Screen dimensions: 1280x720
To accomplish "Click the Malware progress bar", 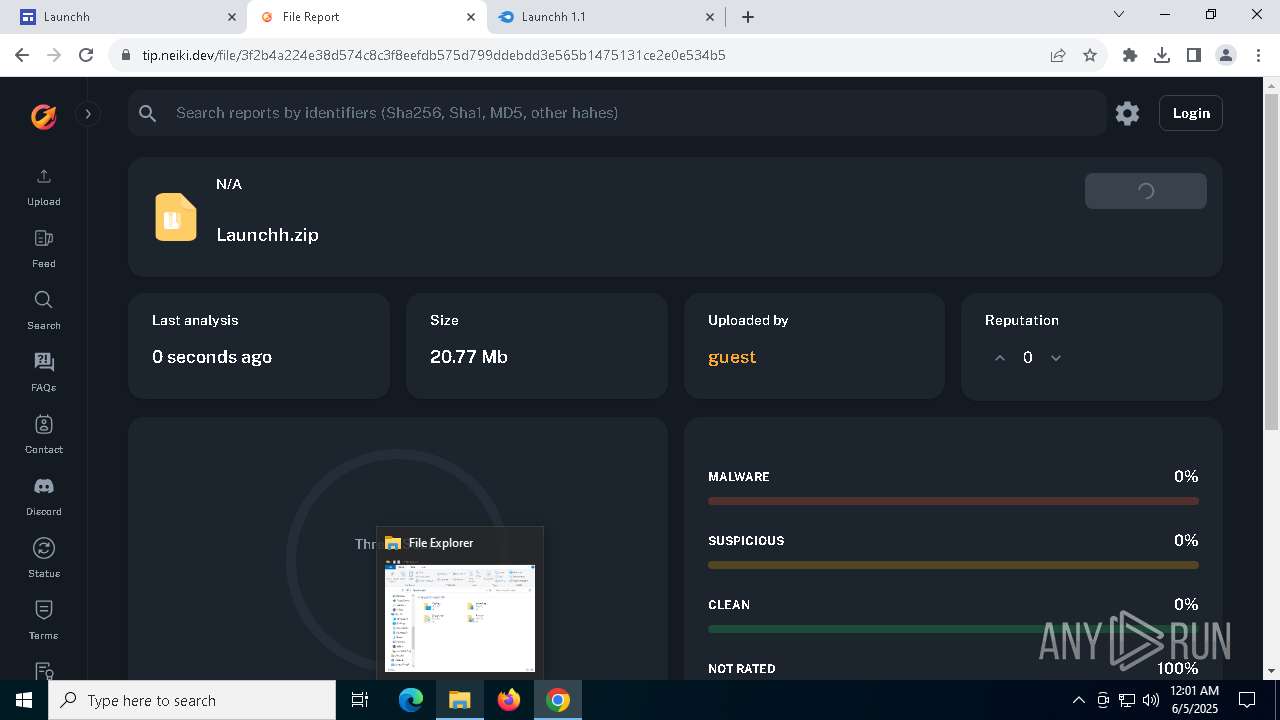I will 953,501.
